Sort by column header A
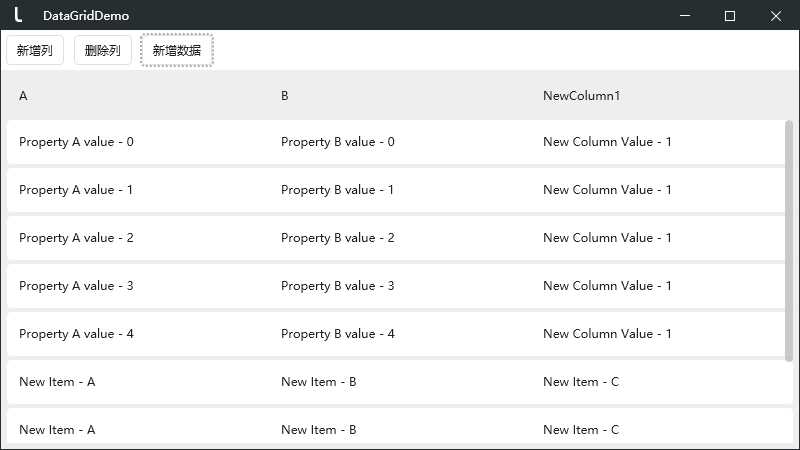 click(x=138, y=95)
